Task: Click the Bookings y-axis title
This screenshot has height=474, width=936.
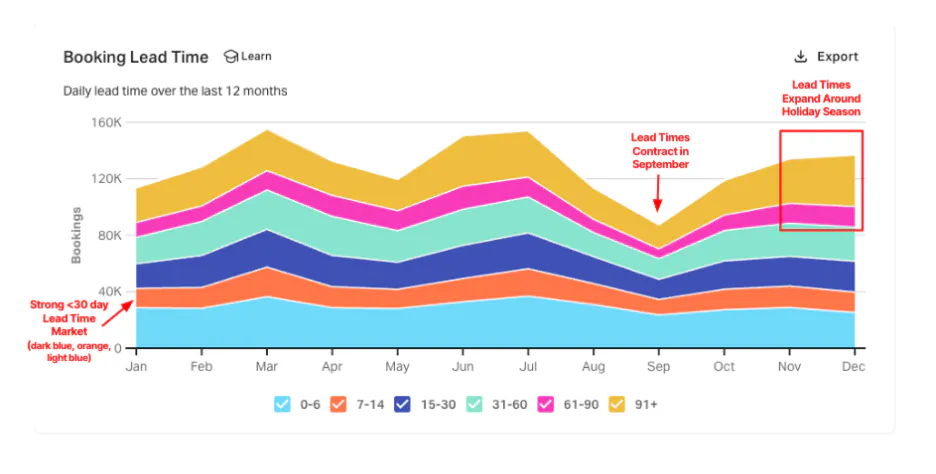Action: coord(76,235)
